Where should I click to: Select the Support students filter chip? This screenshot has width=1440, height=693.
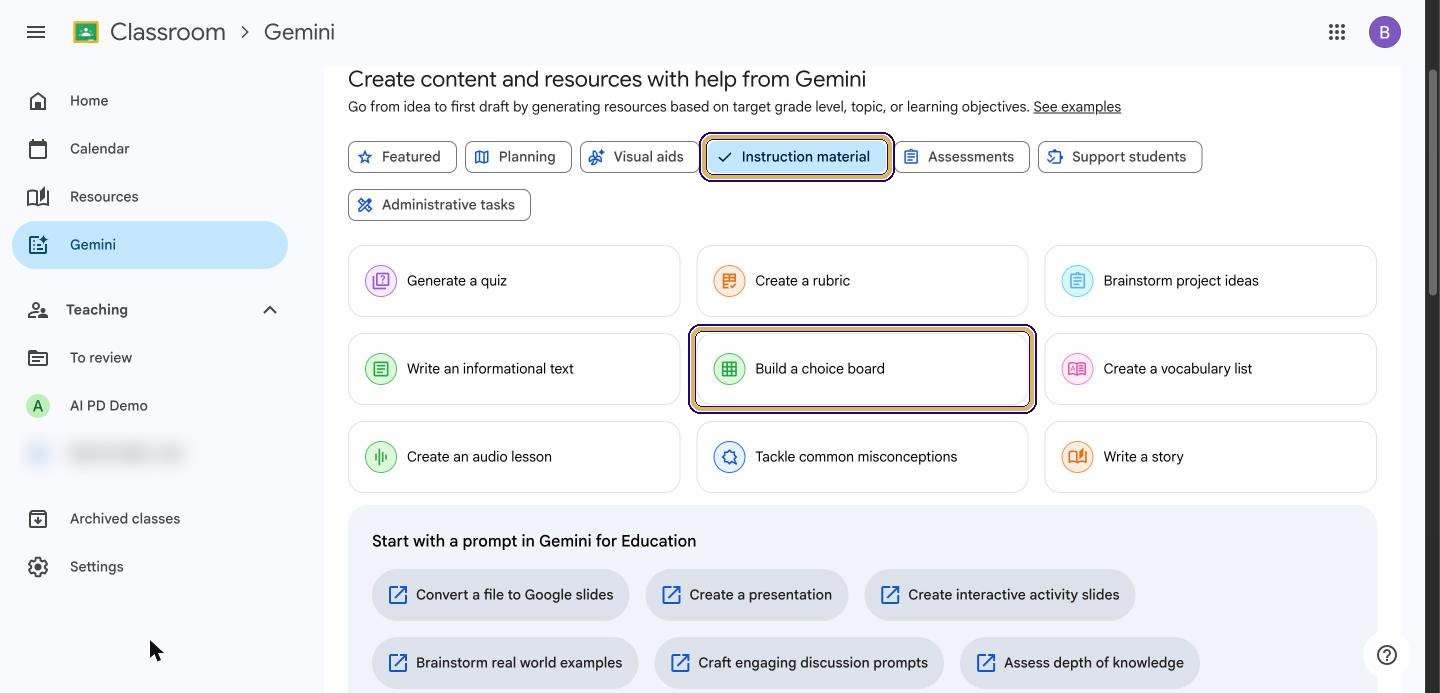click(x=1120, y=157)
